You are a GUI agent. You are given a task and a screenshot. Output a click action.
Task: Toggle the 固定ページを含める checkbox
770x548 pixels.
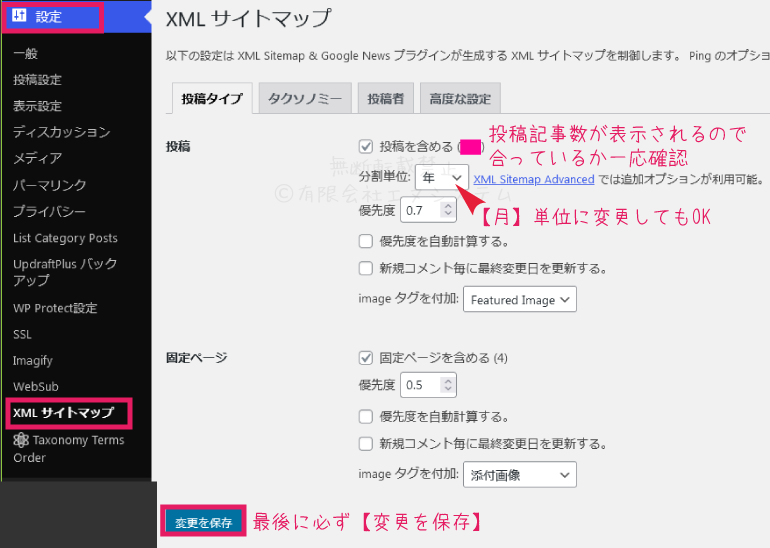coord(365,357)
